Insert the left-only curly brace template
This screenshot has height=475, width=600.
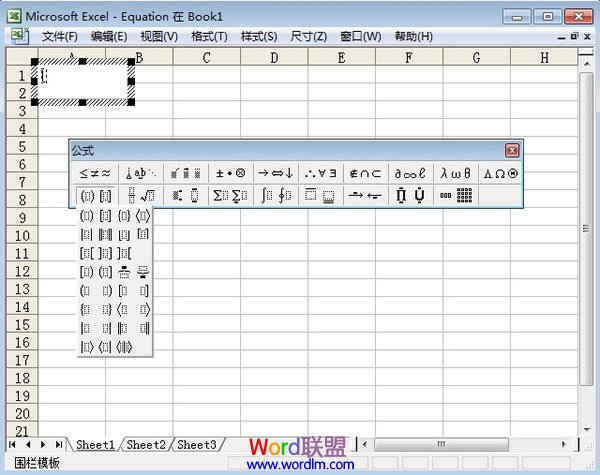(x=86, y=309)
